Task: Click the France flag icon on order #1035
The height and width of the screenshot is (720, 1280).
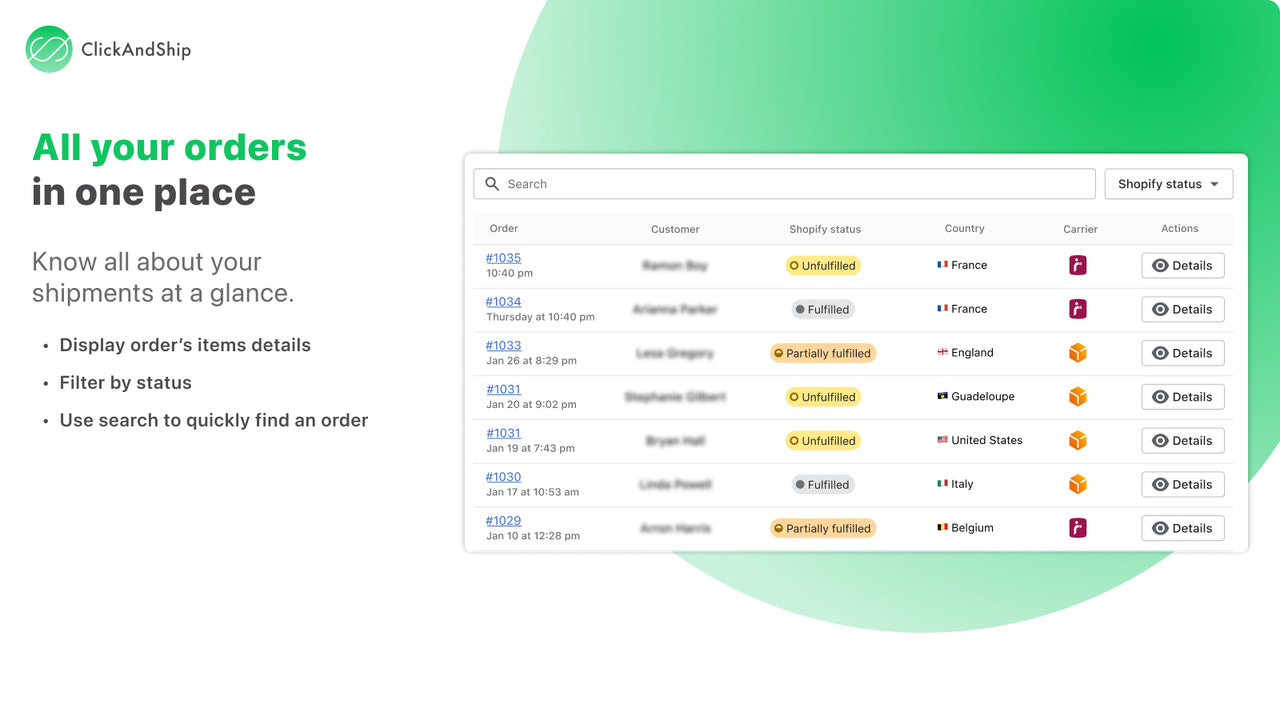Action: [940, 265]
